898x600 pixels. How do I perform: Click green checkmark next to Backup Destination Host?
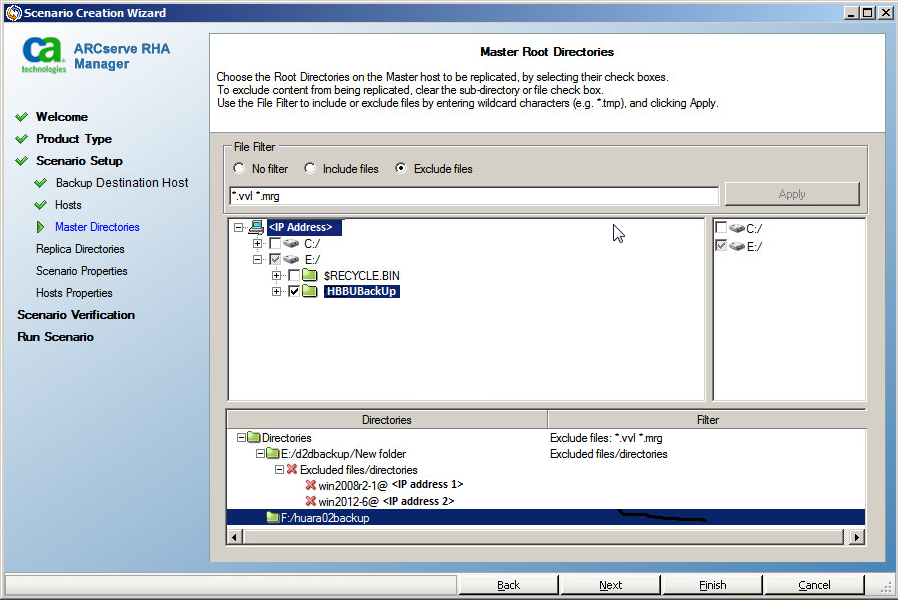pyautogui.click(x=41, y=183)
